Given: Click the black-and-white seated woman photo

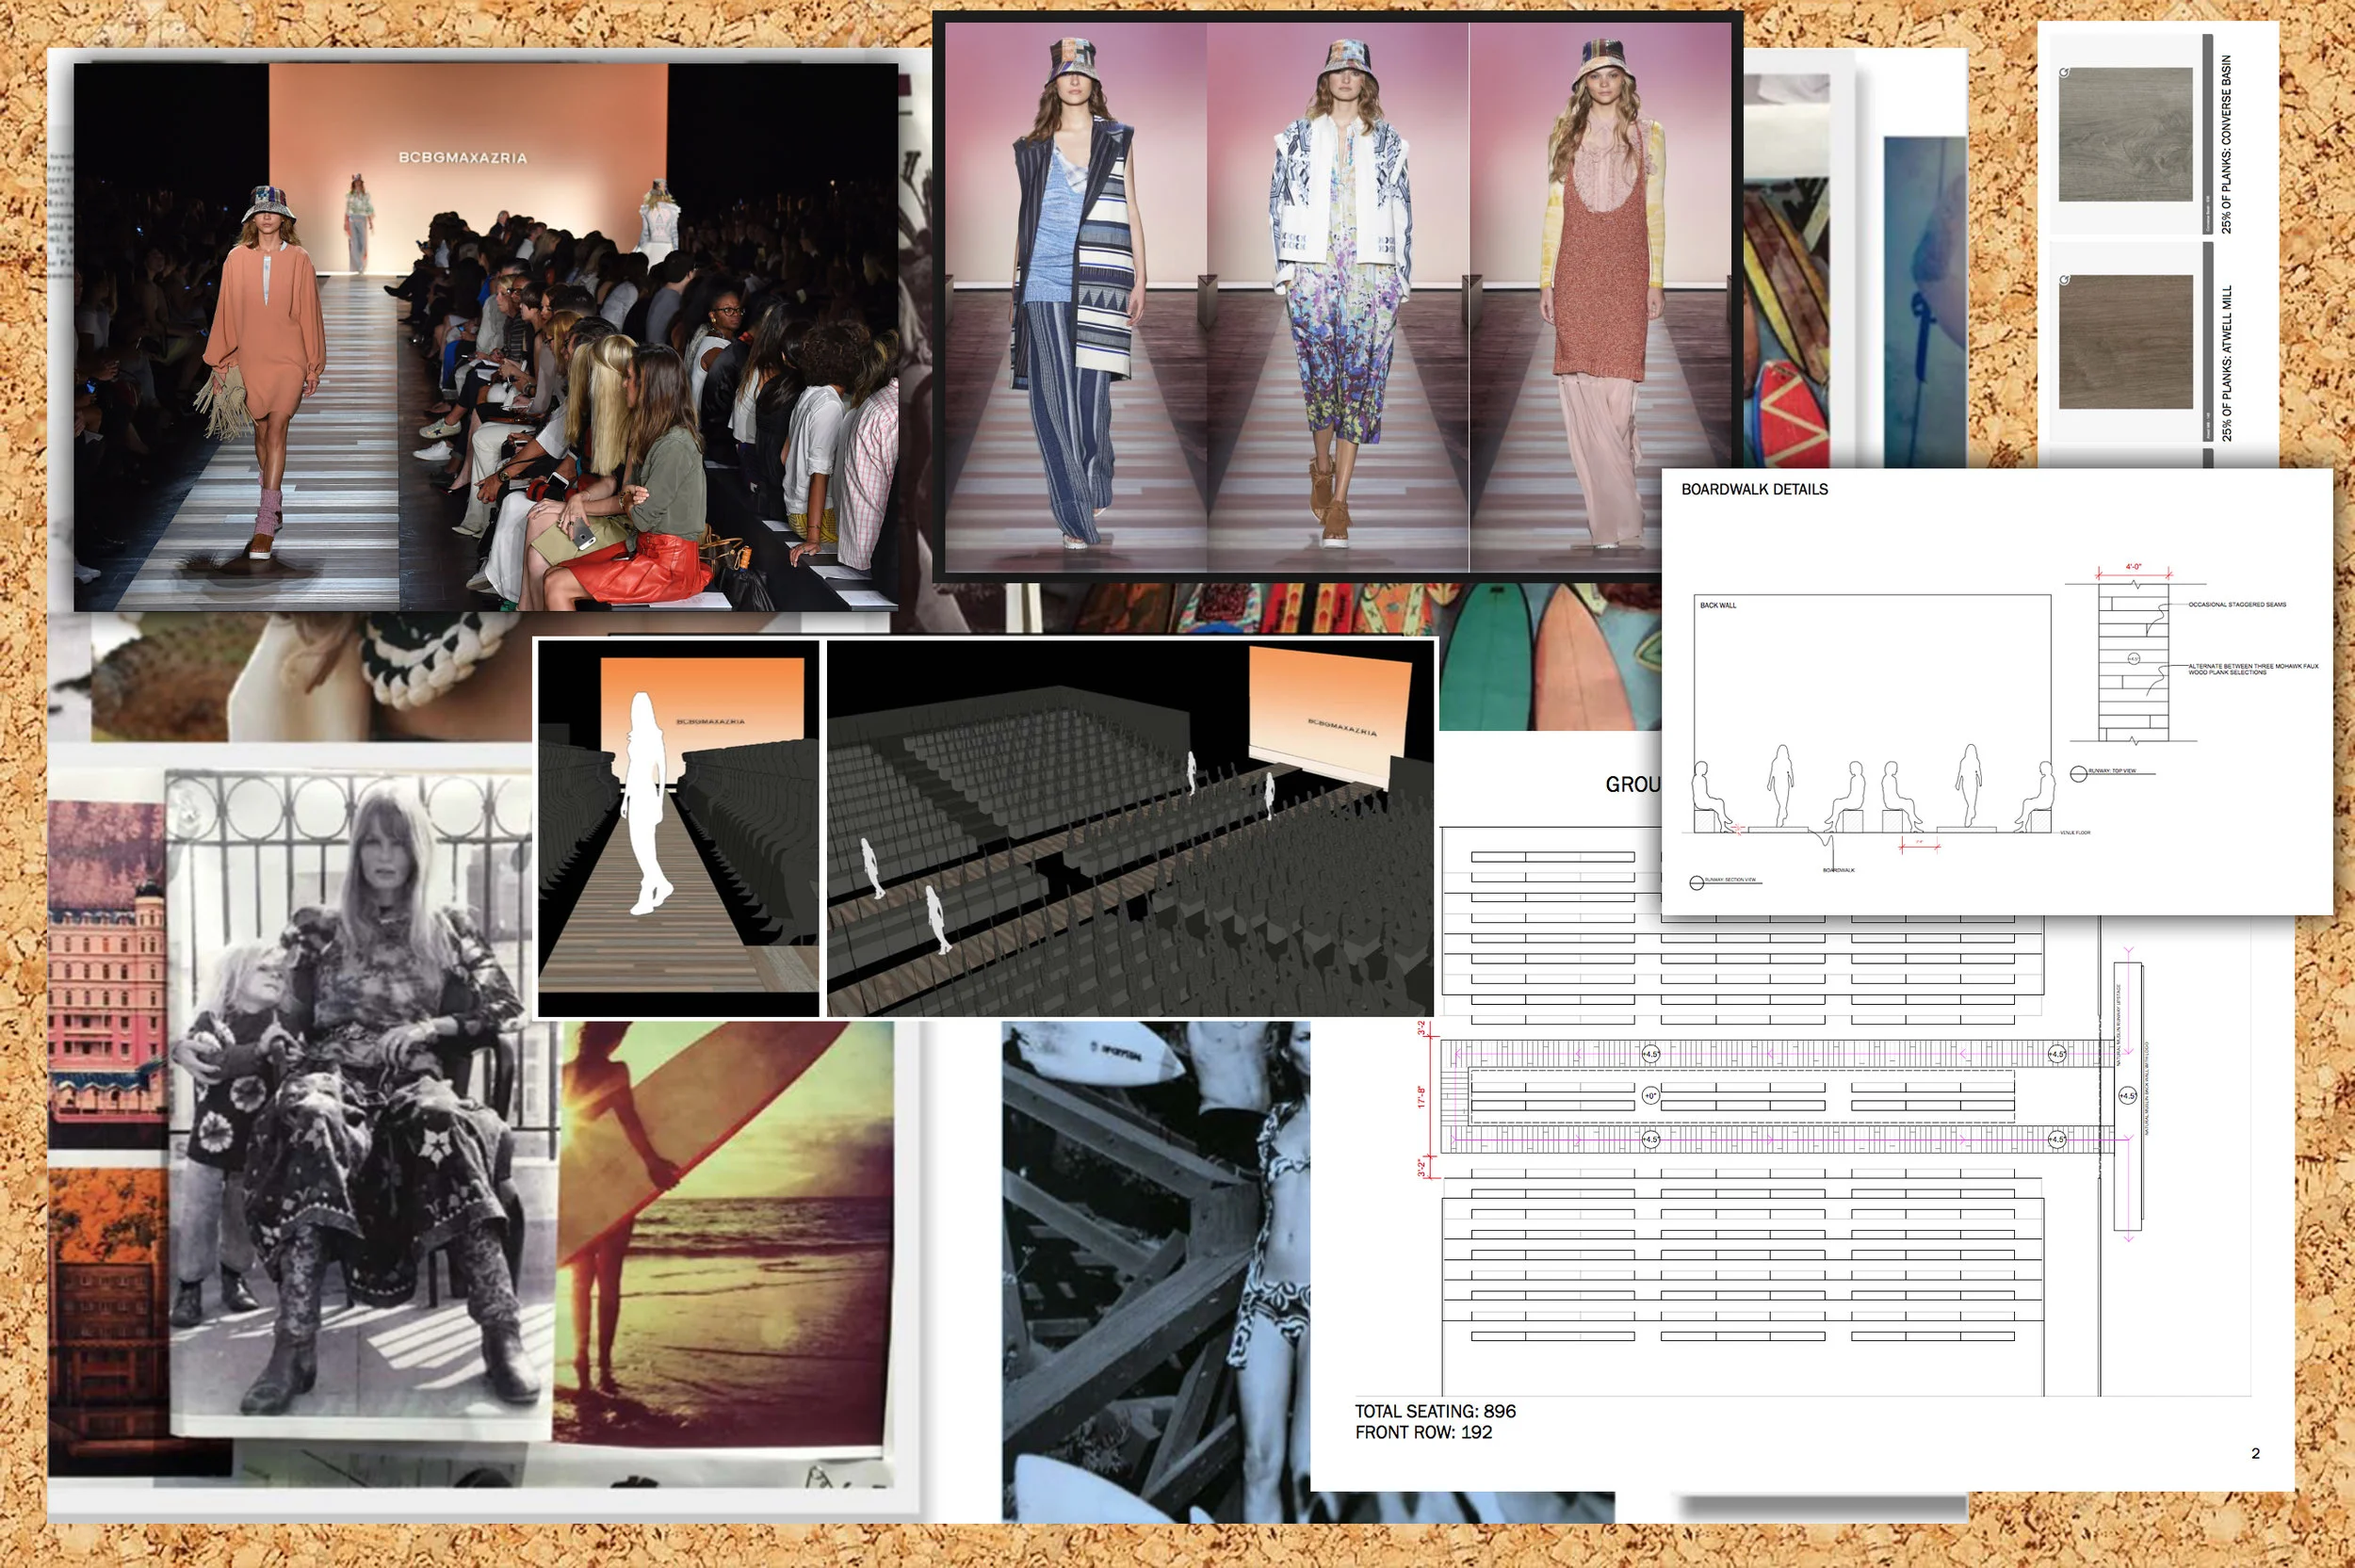Looking at the screenshot, I should pos(360,1100).
